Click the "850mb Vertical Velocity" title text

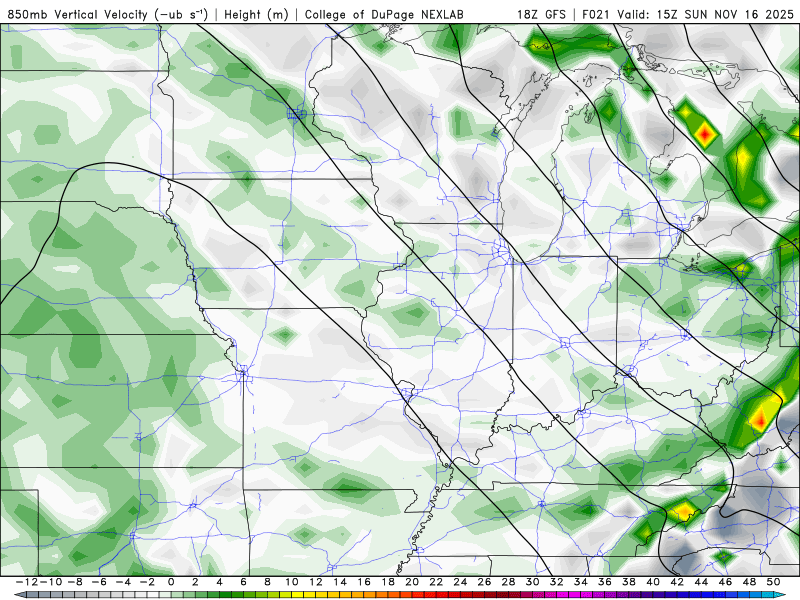tap(78, 15)
